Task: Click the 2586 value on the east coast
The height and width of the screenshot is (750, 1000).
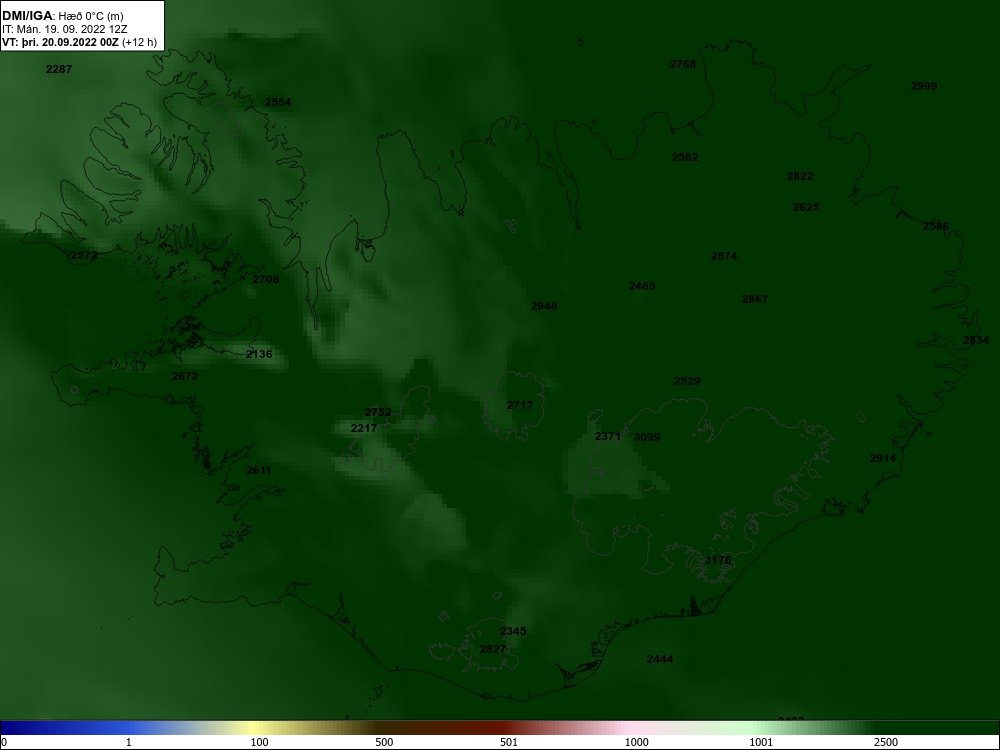Action: [936, 226]
